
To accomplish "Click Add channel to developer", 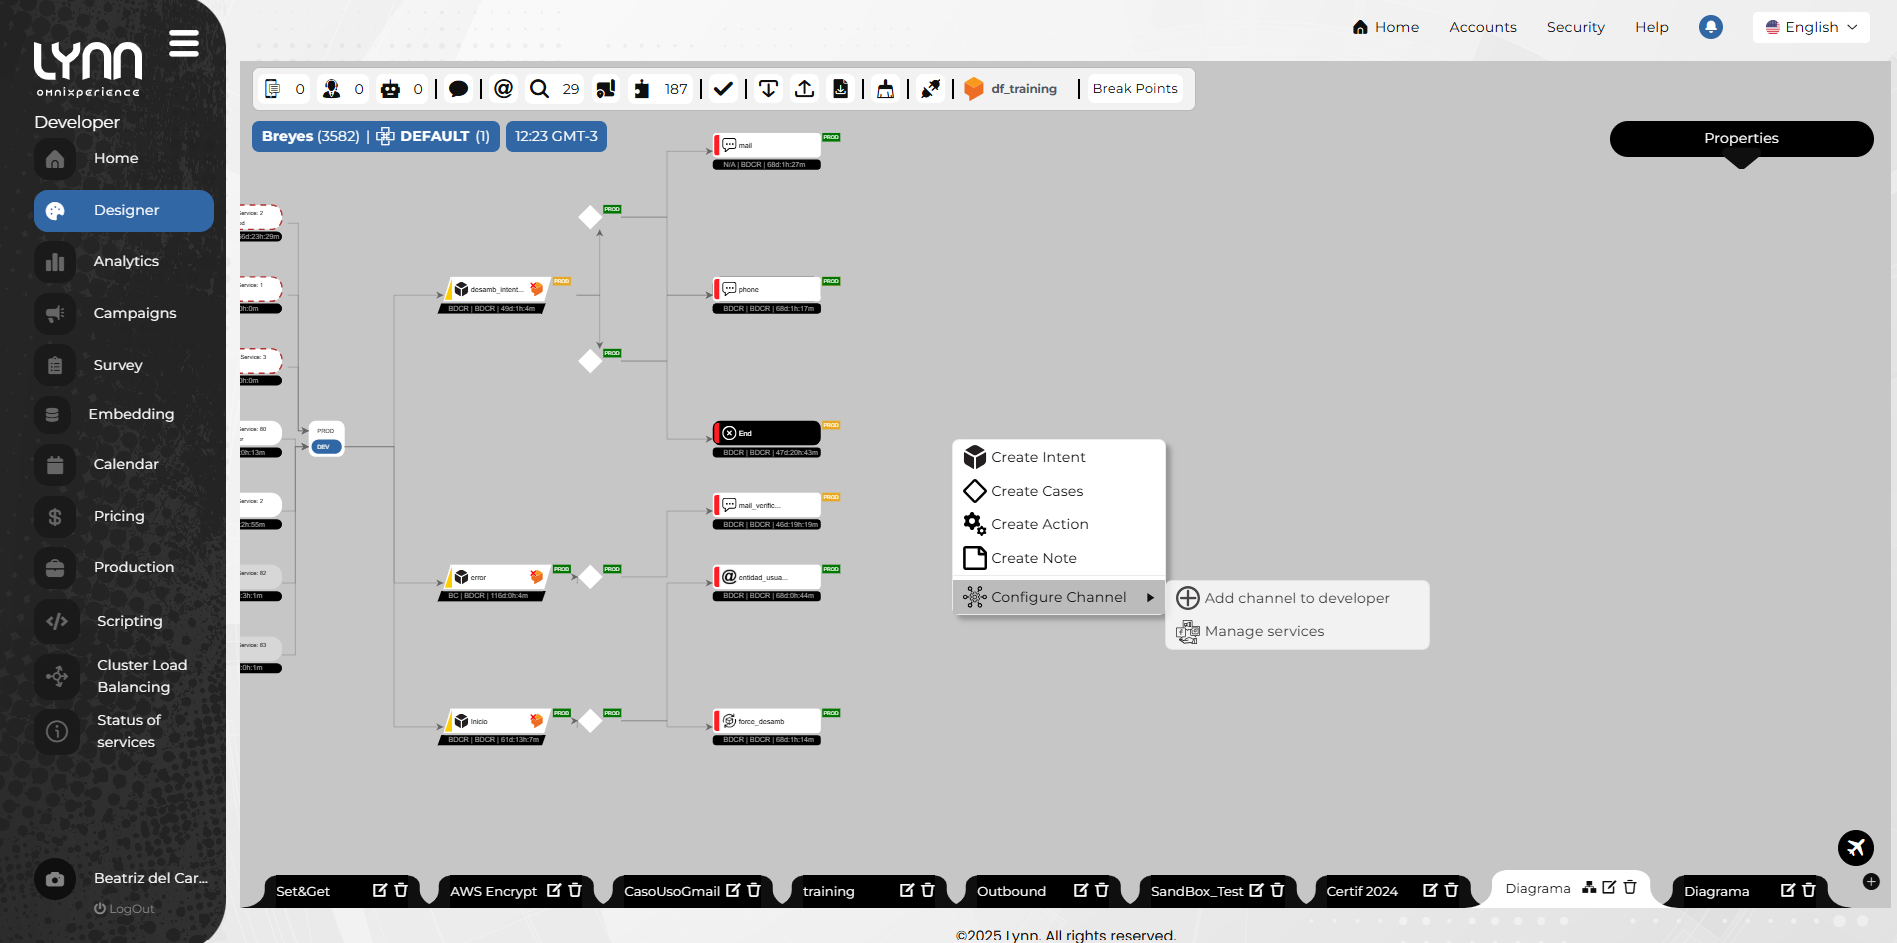I will [1297, 598].
